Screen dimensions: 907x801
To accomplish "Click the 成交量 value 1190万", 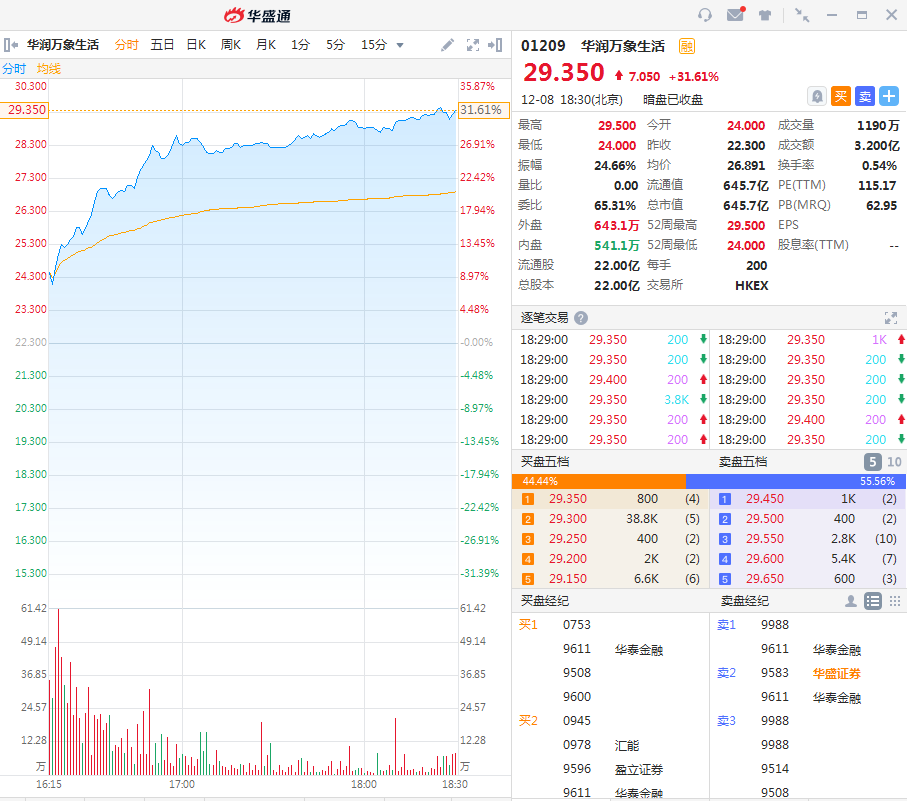I will [x=877, y=125].
